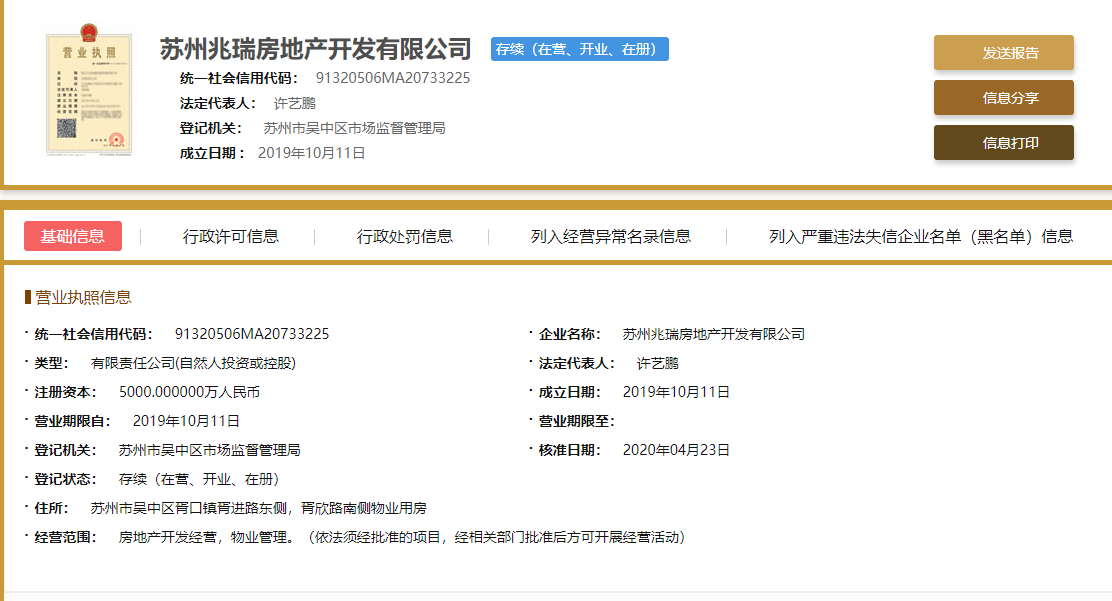1112x601 pixels.
Task: Click the 信息打印 button
Action: (1003, 143)
